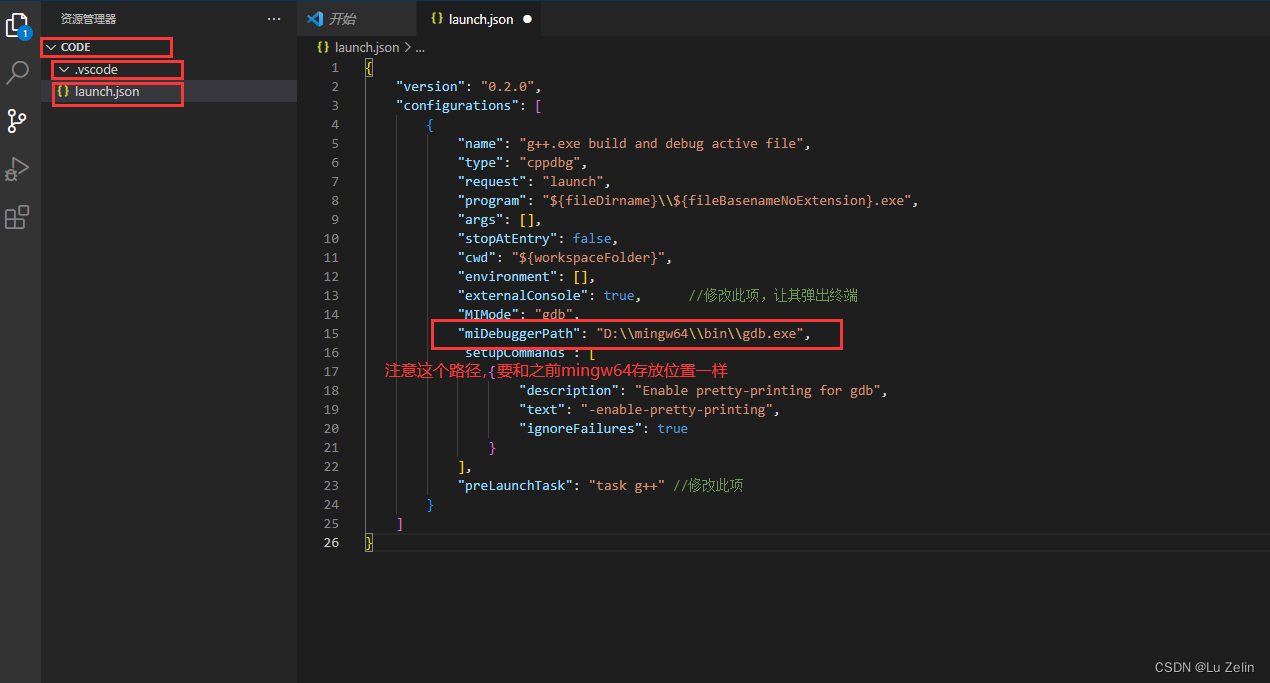The width and height of the screenshot is (1270, 683).
Task: Click line number 26 in the gutter
Action: (332, 542)
